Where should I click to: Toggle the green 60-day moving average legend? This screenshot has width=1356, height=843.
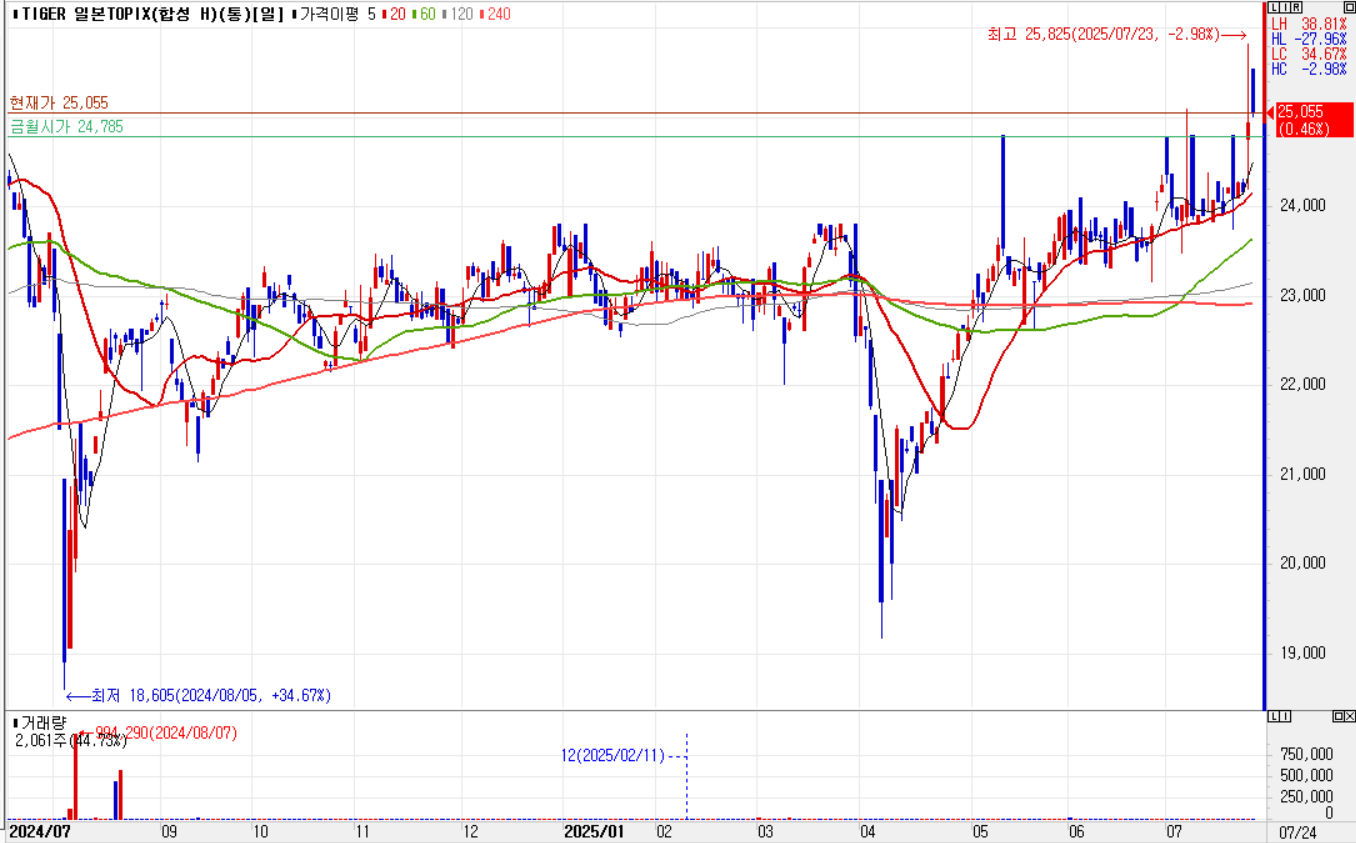click(x=424, y=14)
